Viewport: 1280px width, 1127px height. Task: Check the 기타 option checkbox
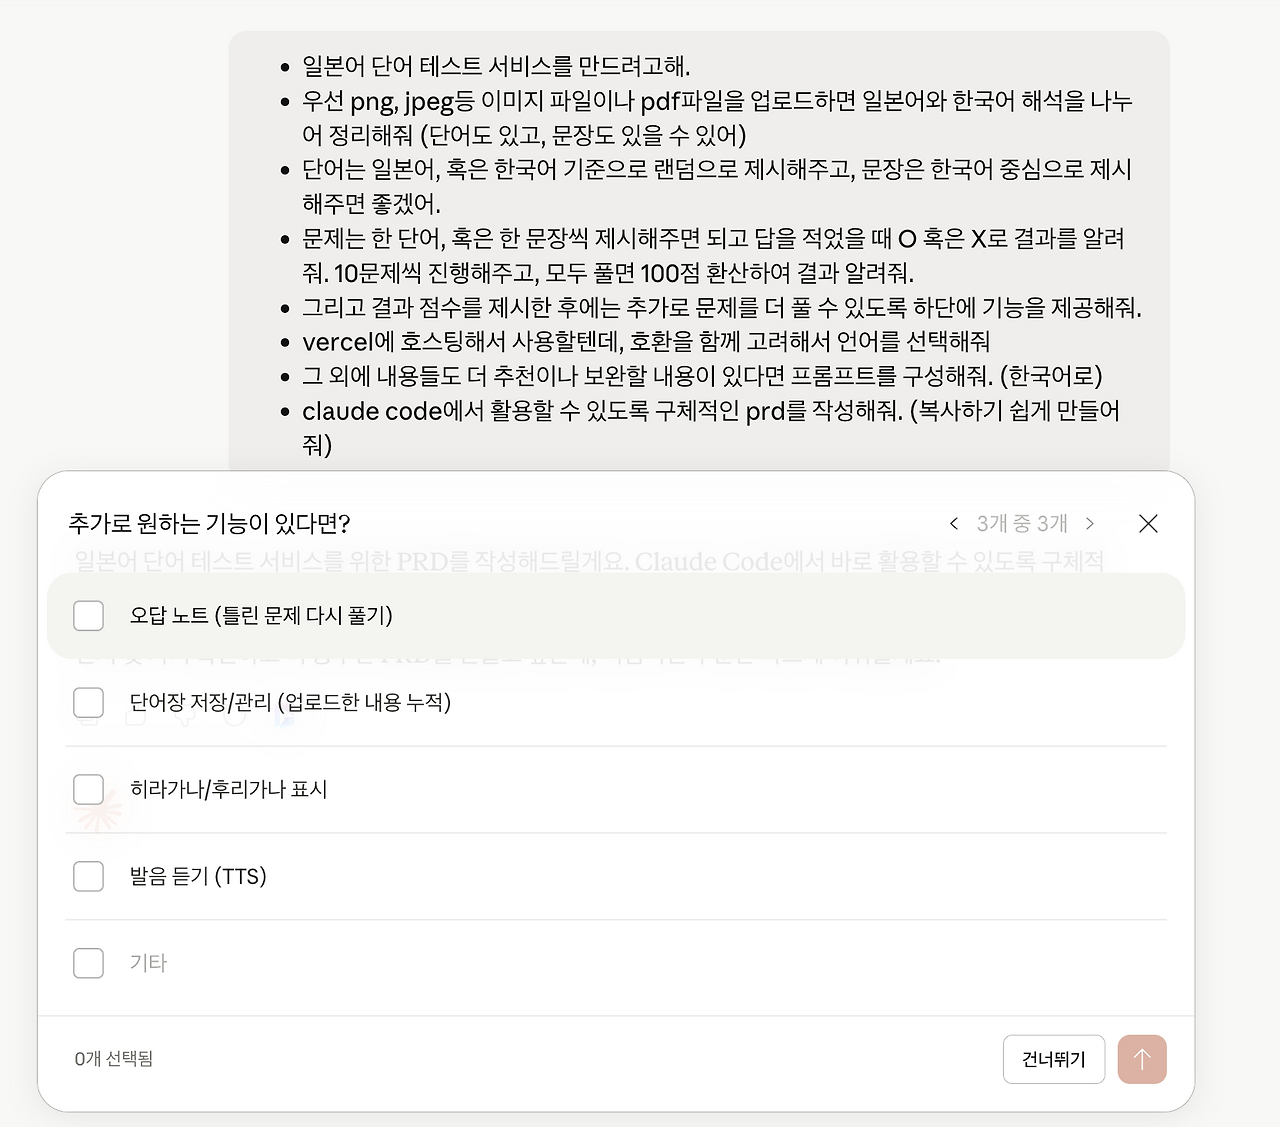click(x=89, y=964)
